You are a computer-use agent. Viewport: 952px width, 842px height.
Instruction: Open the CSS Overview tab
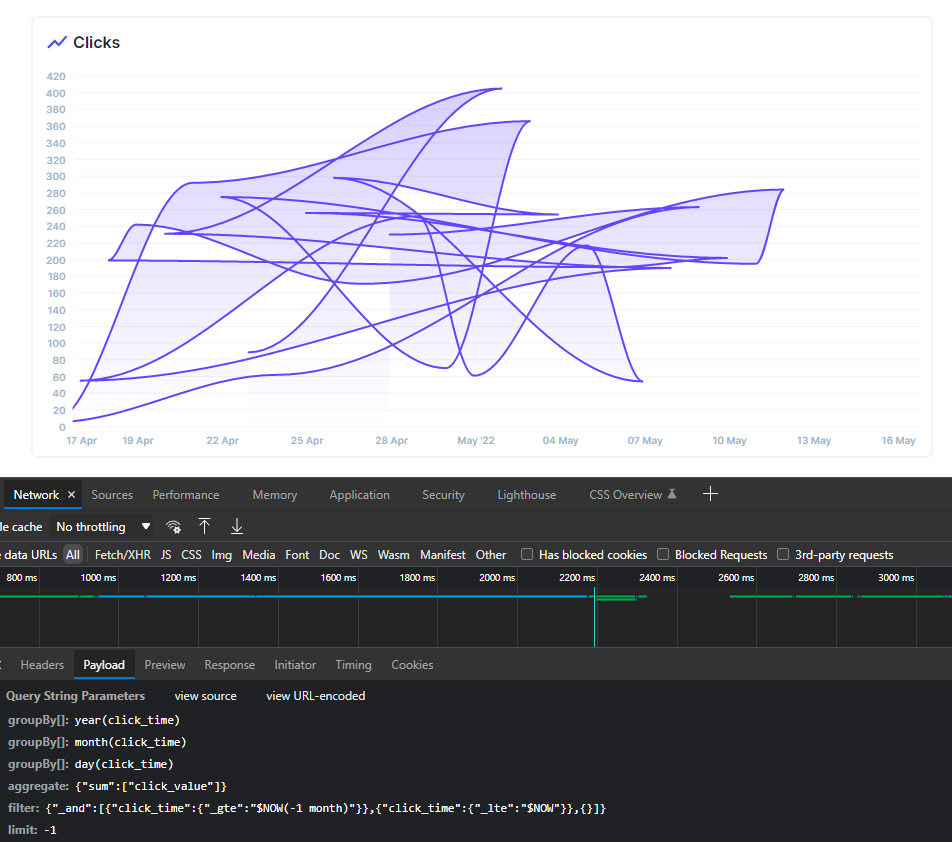pyautogui.click(x=625, y=495)
